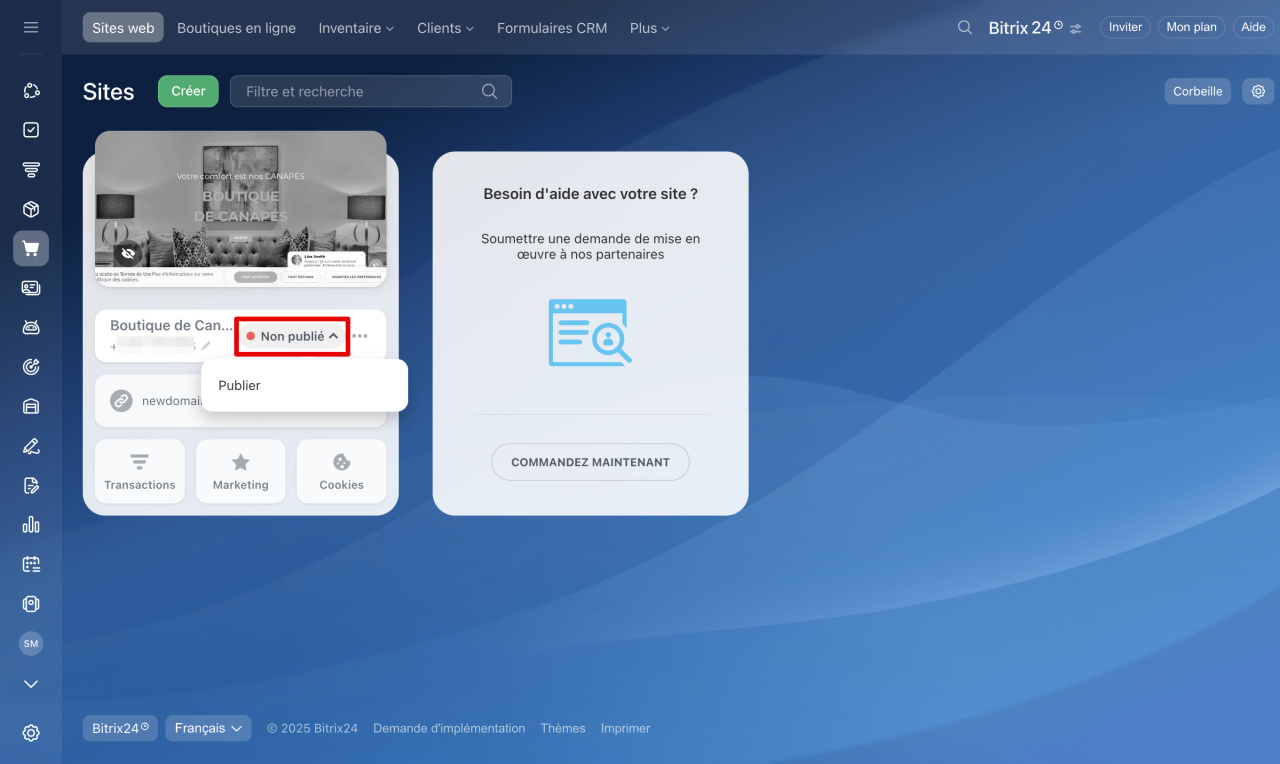Click the link icon beside newdomain
Image resolution: width=1280 pixels, height=764 pixels.
[121, 401]
